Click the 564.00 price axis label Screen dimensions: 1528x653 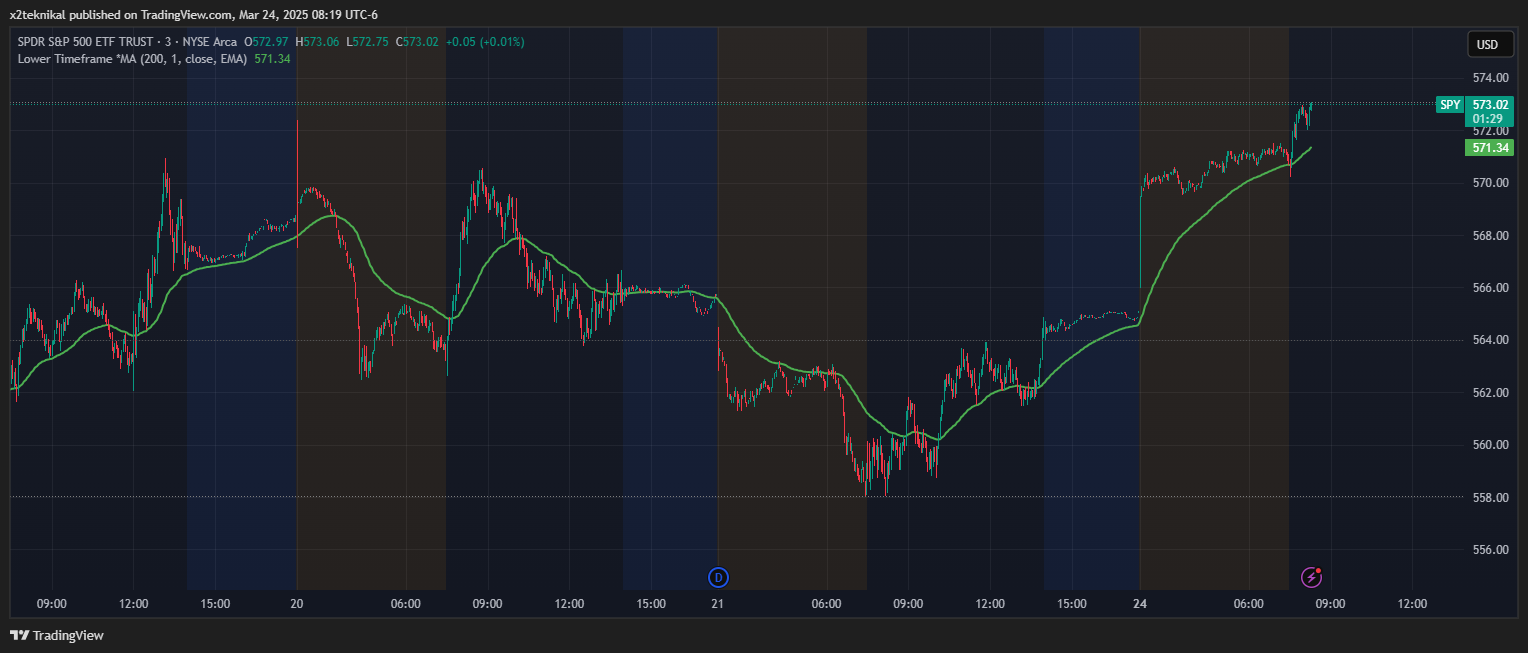pyautogui.click(x=1489, y=340)
